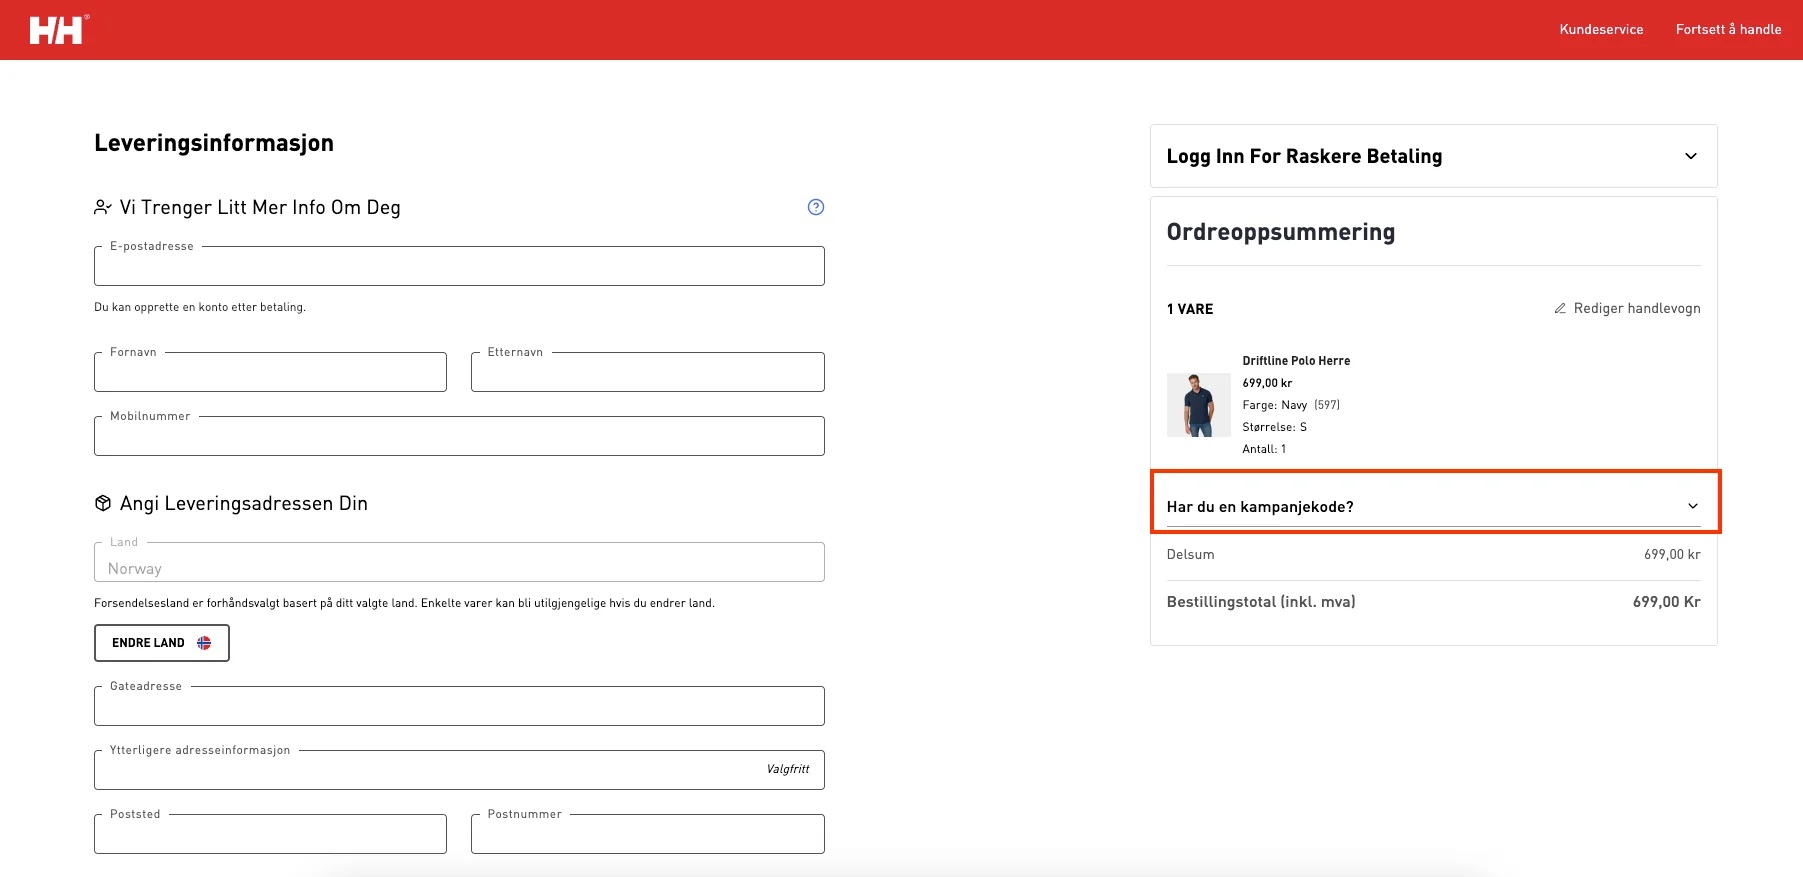Click Du kan opprette en konto text
This screenshot has width=1803, height=877.
coord(200,307)
